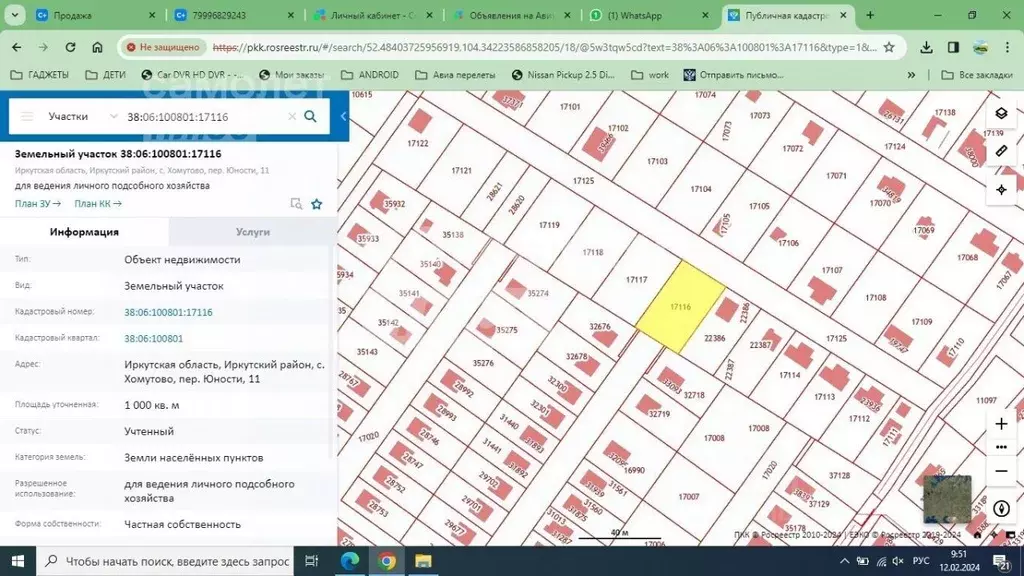Open the ДЕТИ bookmarks folder
The width and height of the screenshot is (1024, 576).
click(106, 75)
